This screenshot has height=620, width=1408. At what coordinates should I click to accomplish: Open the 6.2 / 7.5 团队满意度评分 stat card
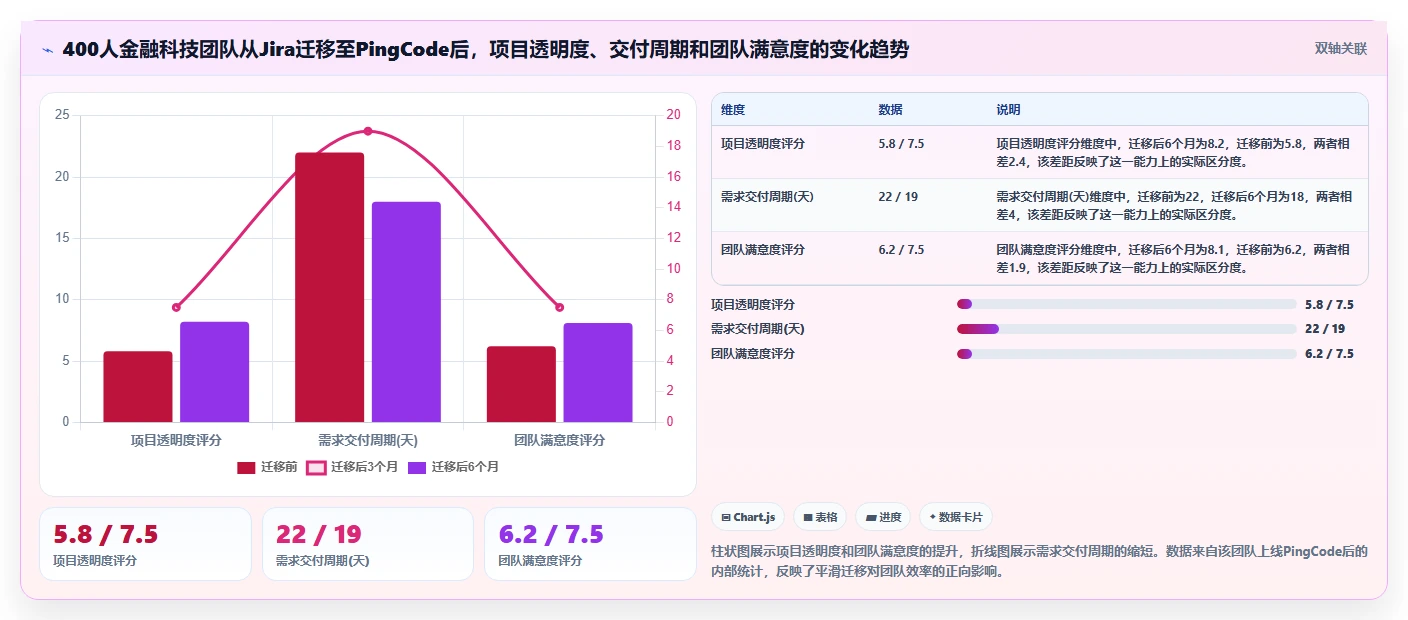pyautogui.click(x=590, y=544)
